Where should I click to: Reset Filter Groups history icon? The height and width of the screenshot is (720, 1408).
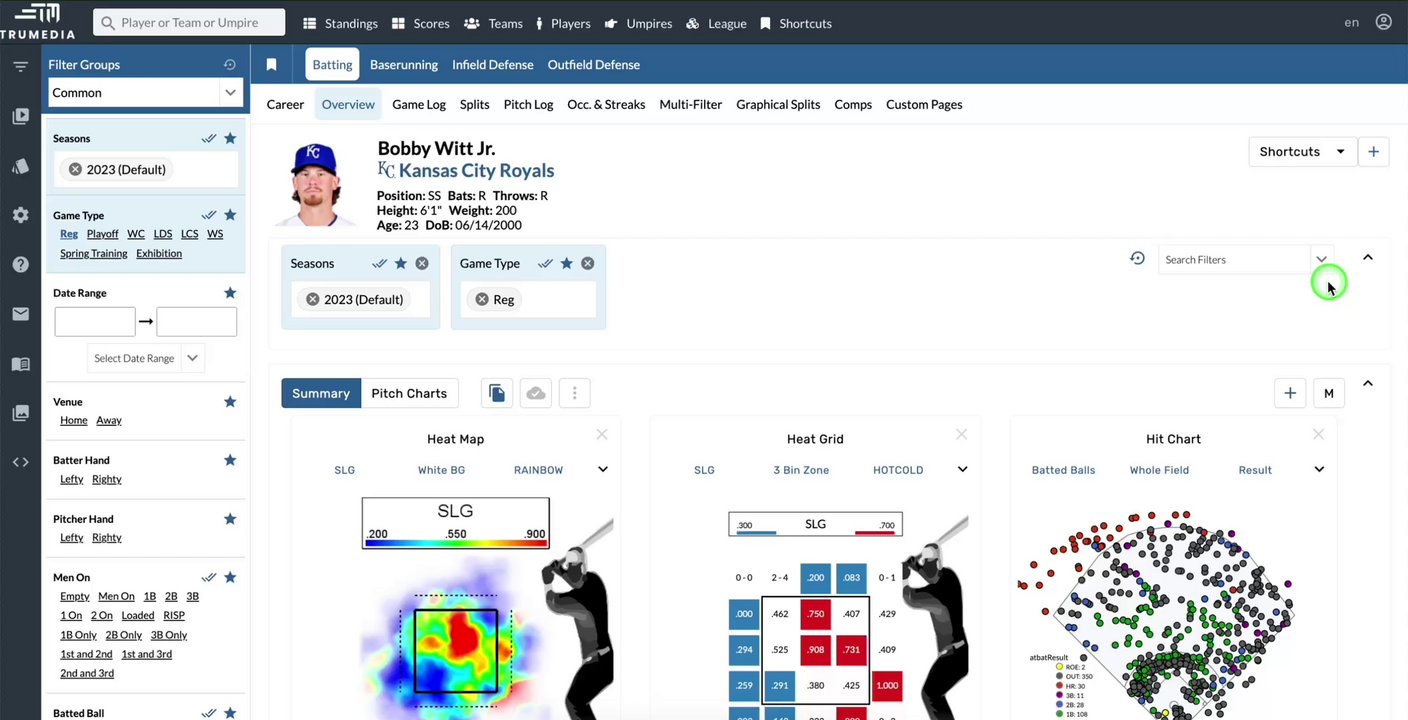[229, 64]
